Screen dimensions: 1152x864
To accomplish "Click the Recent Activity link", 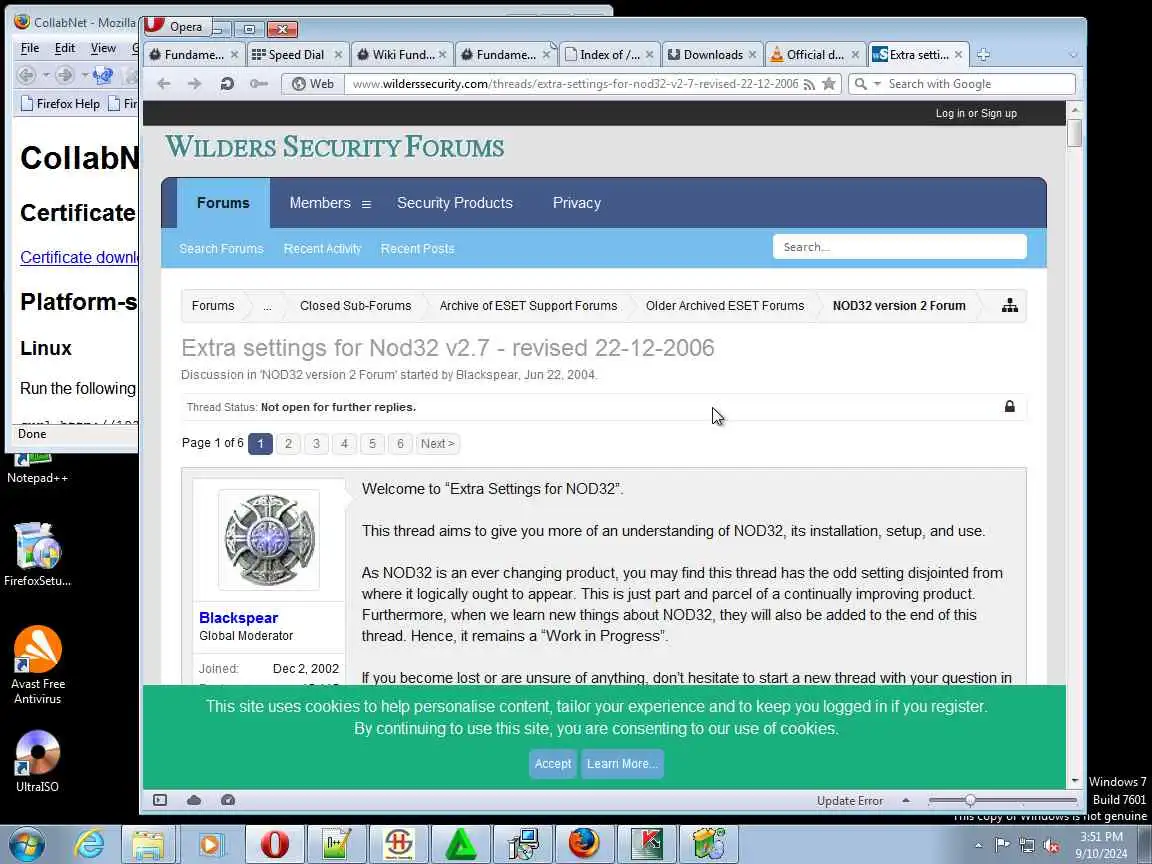I will point(323,248).
